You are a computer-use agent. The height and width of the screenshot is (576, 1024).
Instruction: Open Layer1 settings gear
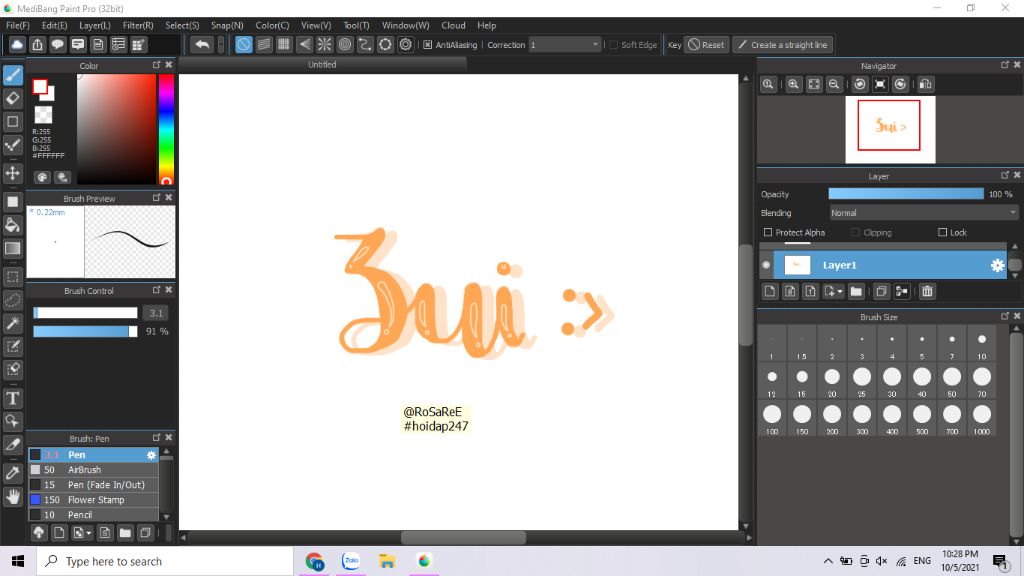pyautogui.click(x=997, y=265)
